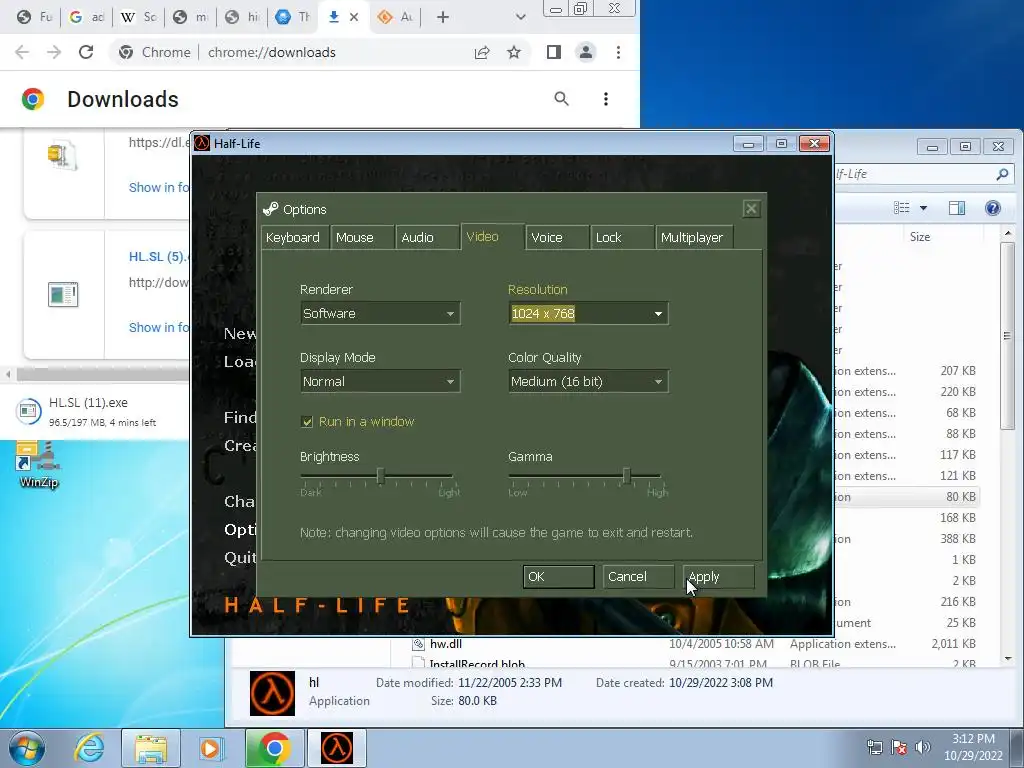Screen dimensions: 1024x768
Task: Click the Steam icon in Options title
Action: pos(270,209)
